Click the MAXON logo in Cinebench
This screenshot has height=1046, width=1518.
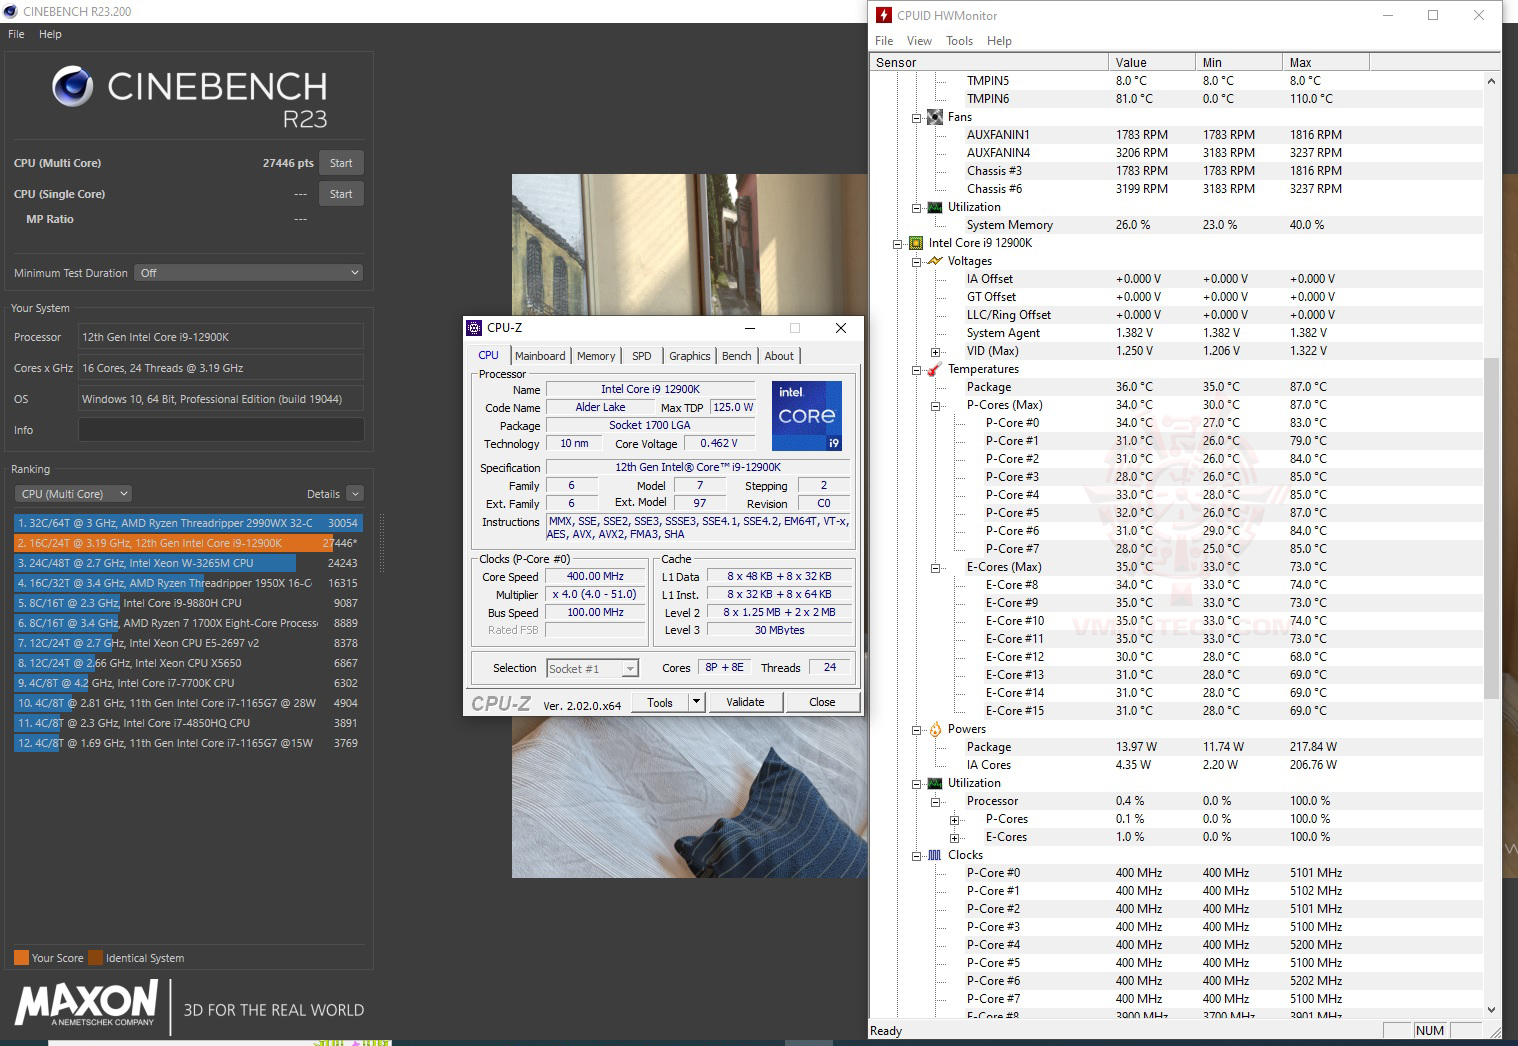86,1002
